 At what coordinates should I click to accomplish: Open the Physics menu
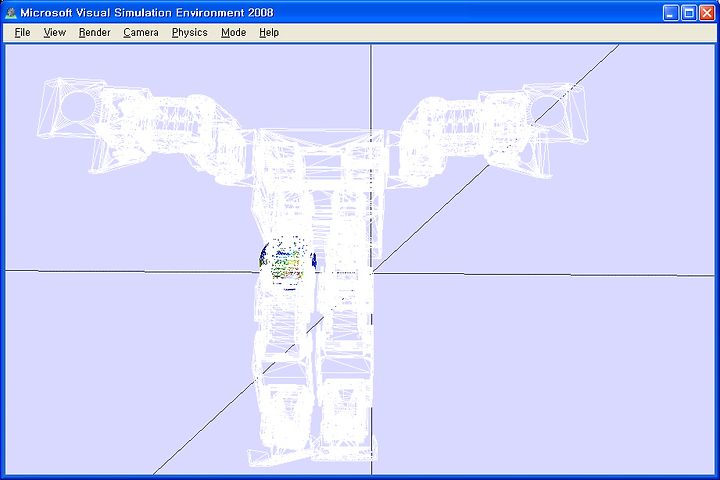tap(190, 33)
